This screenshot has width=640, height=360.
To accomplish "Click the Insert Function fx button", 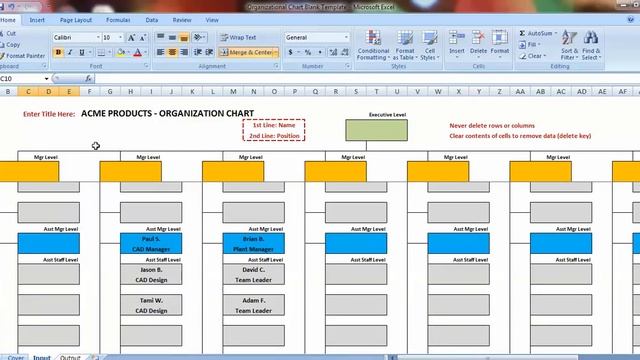I will (88, 78).
